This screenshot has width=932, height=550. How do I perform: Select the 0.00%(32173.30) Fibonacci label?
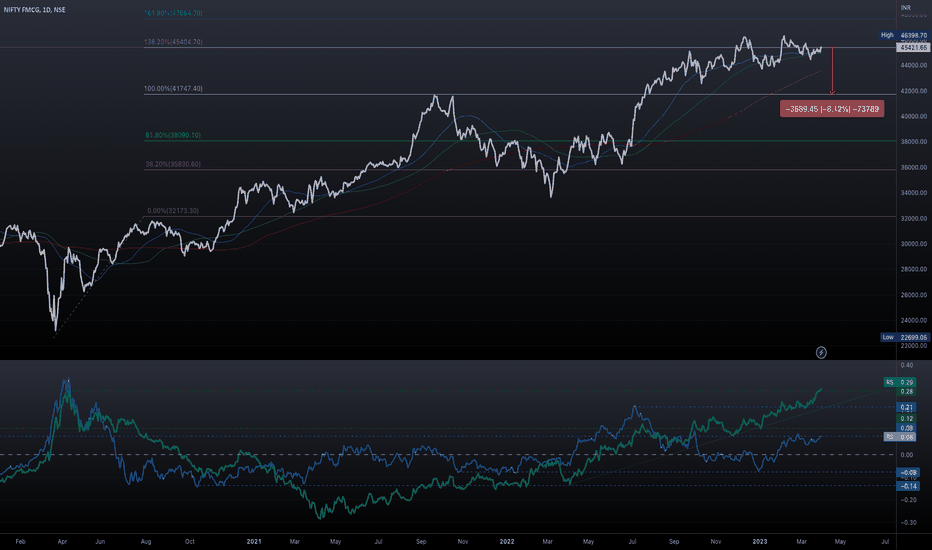point(173,211)
